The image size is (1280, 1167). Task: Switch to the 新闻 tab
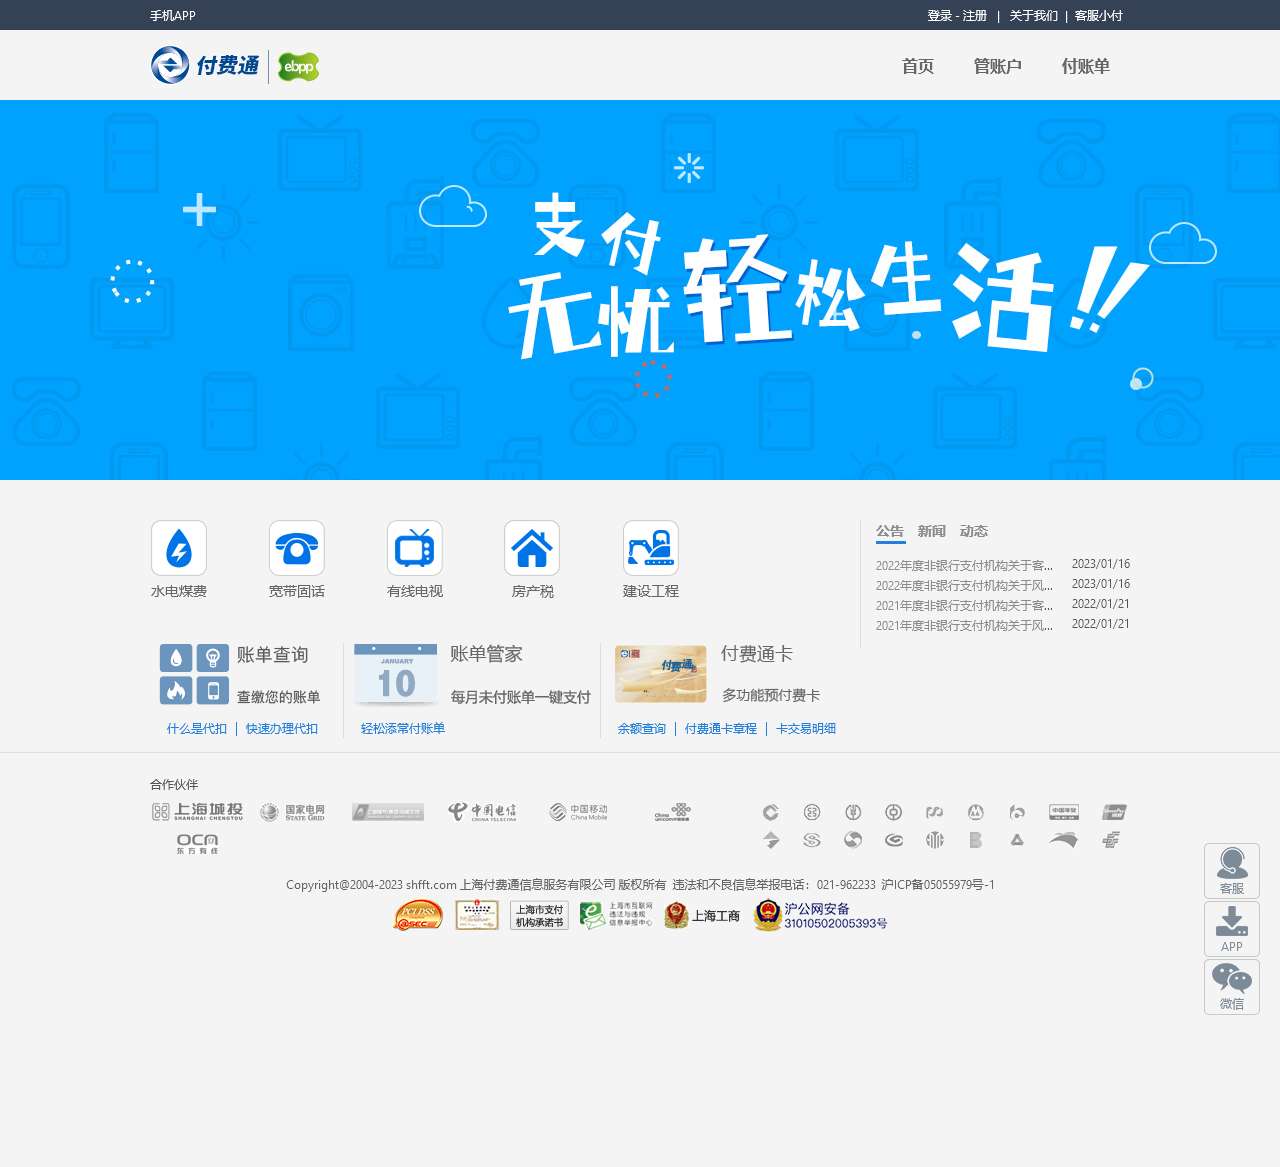click(932, 531)
